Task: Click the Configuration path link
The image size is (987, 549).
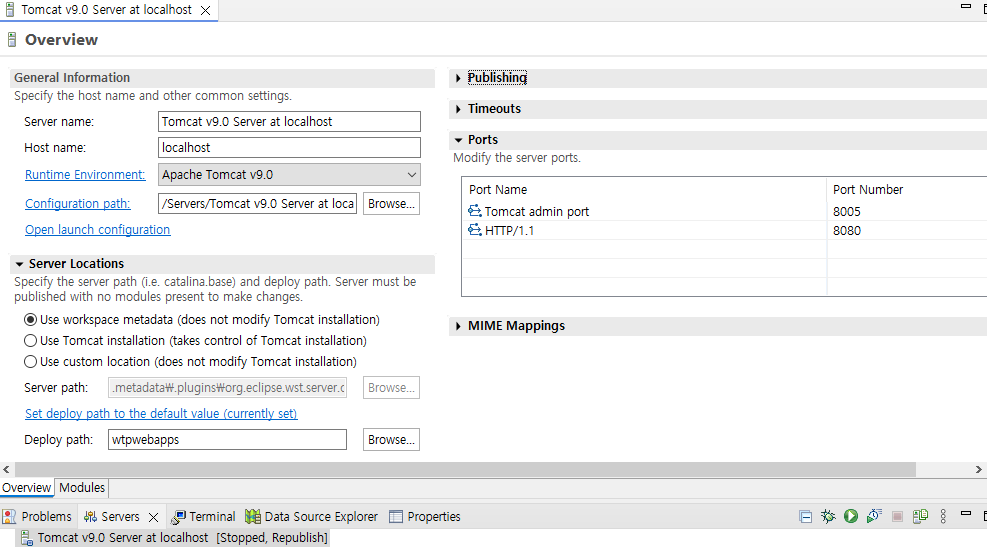Action: coord(77,204)
